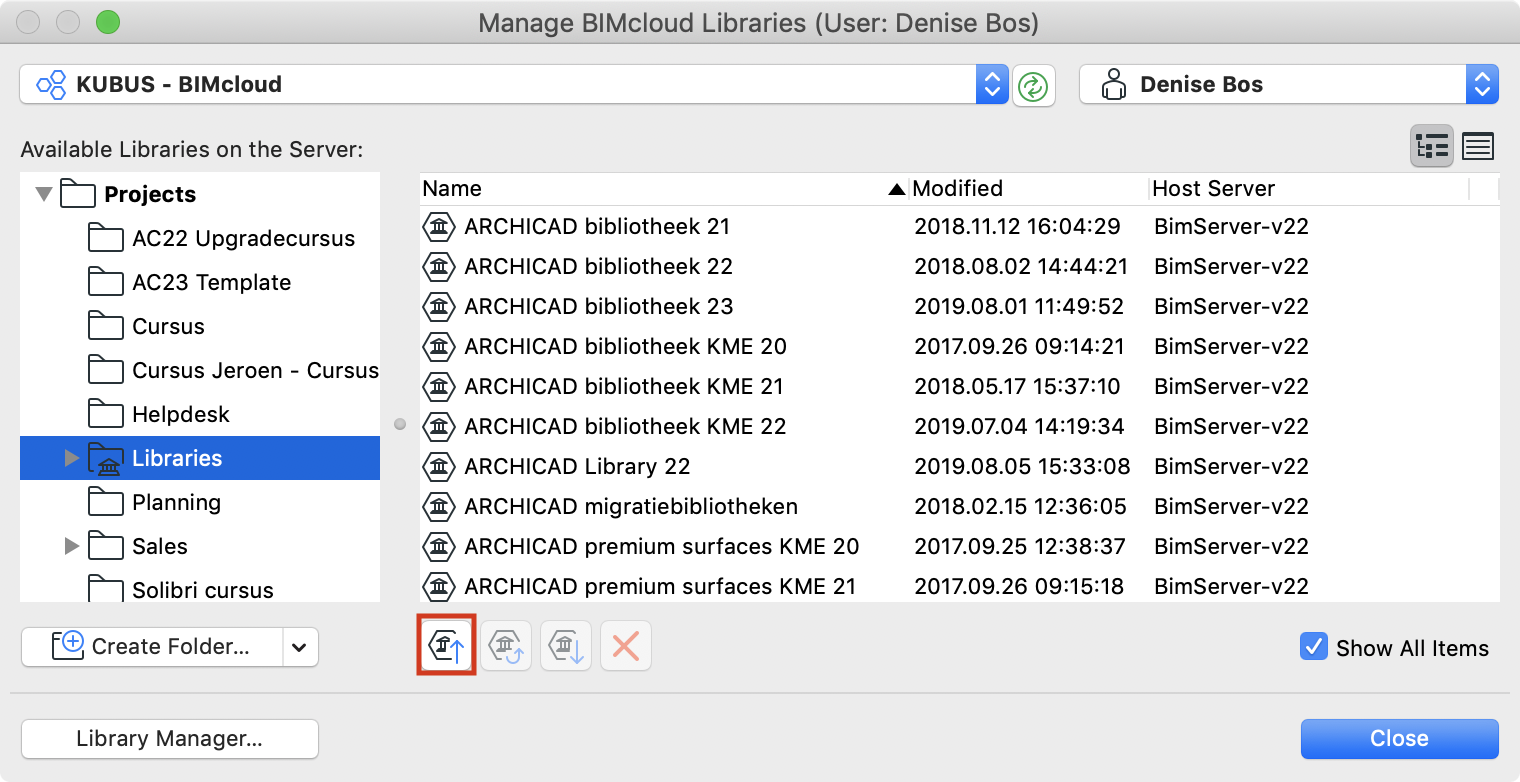Click the Planning folder icon

(105, 502)
